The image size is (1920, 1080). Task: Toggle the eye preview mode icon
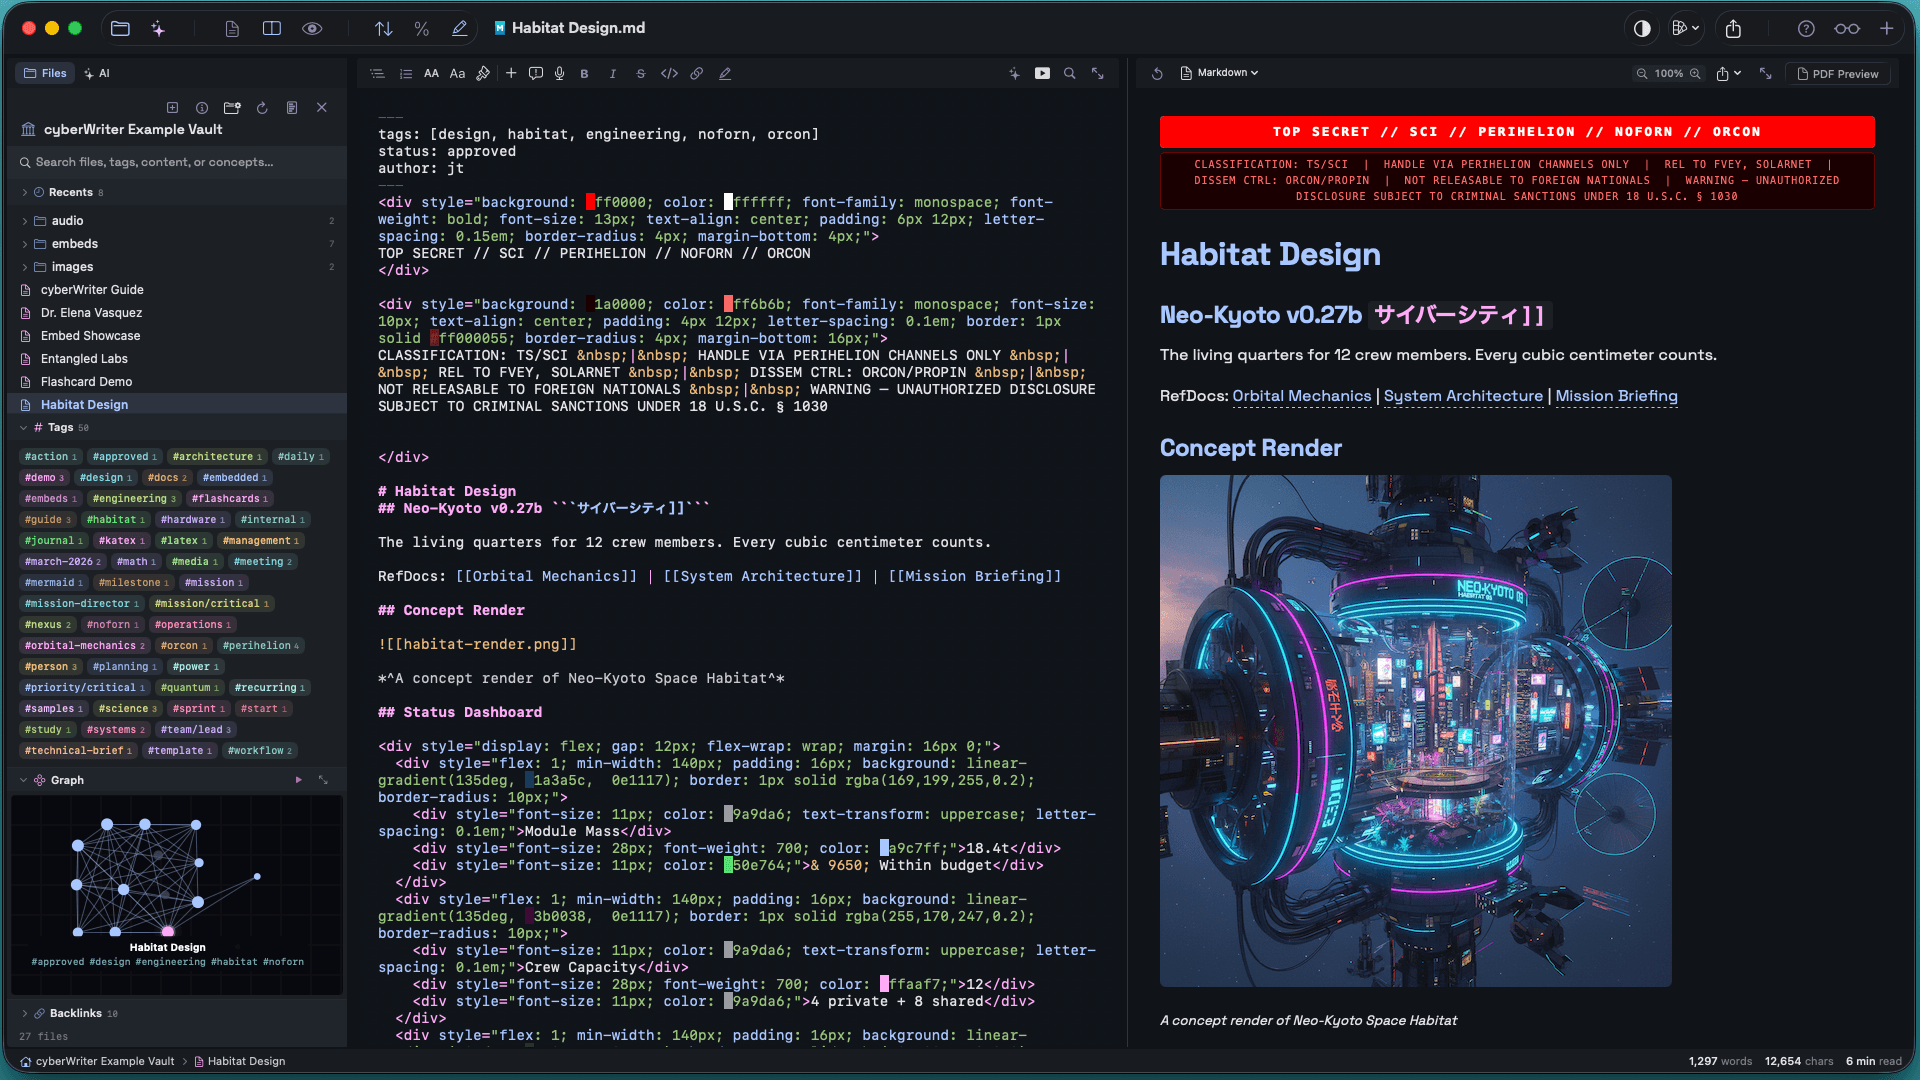[312, 29]
